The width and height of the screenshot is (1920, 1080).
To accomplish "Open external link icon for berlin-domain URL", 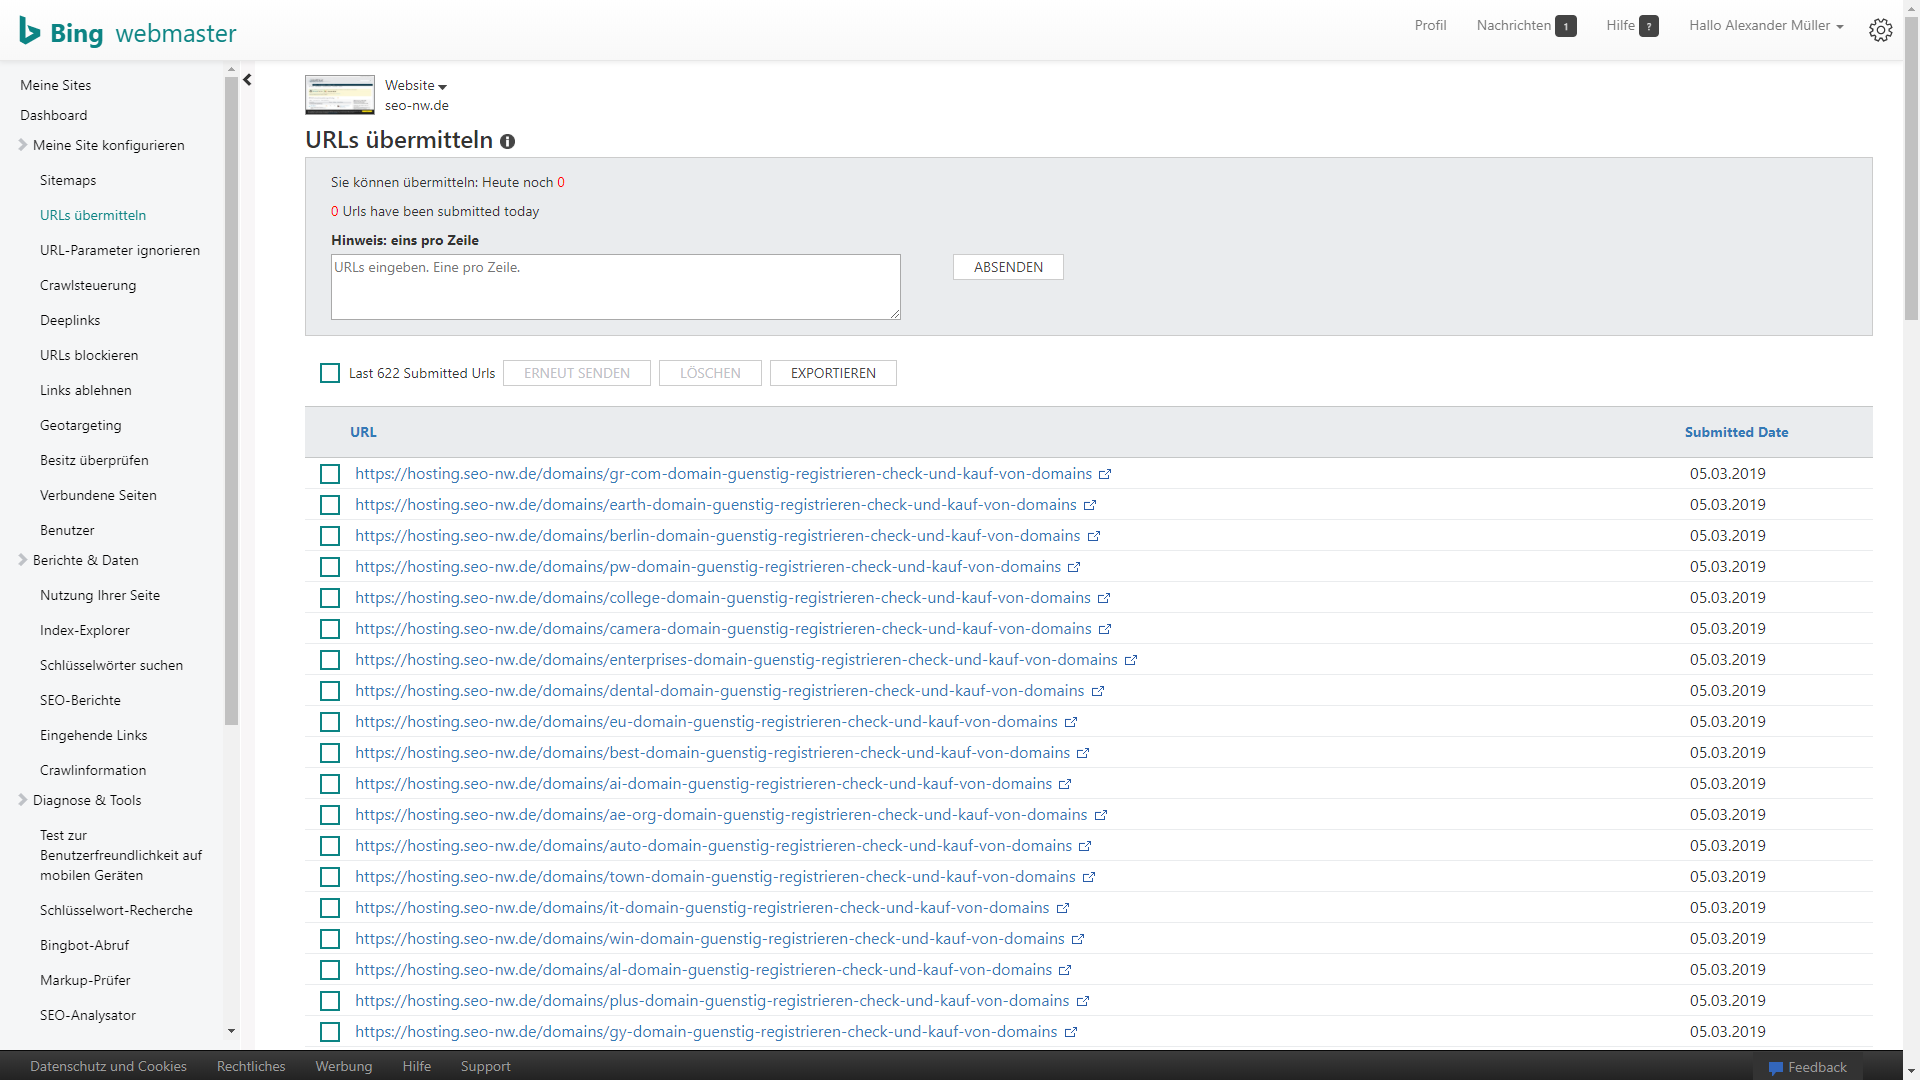I will pos(1094,536).
